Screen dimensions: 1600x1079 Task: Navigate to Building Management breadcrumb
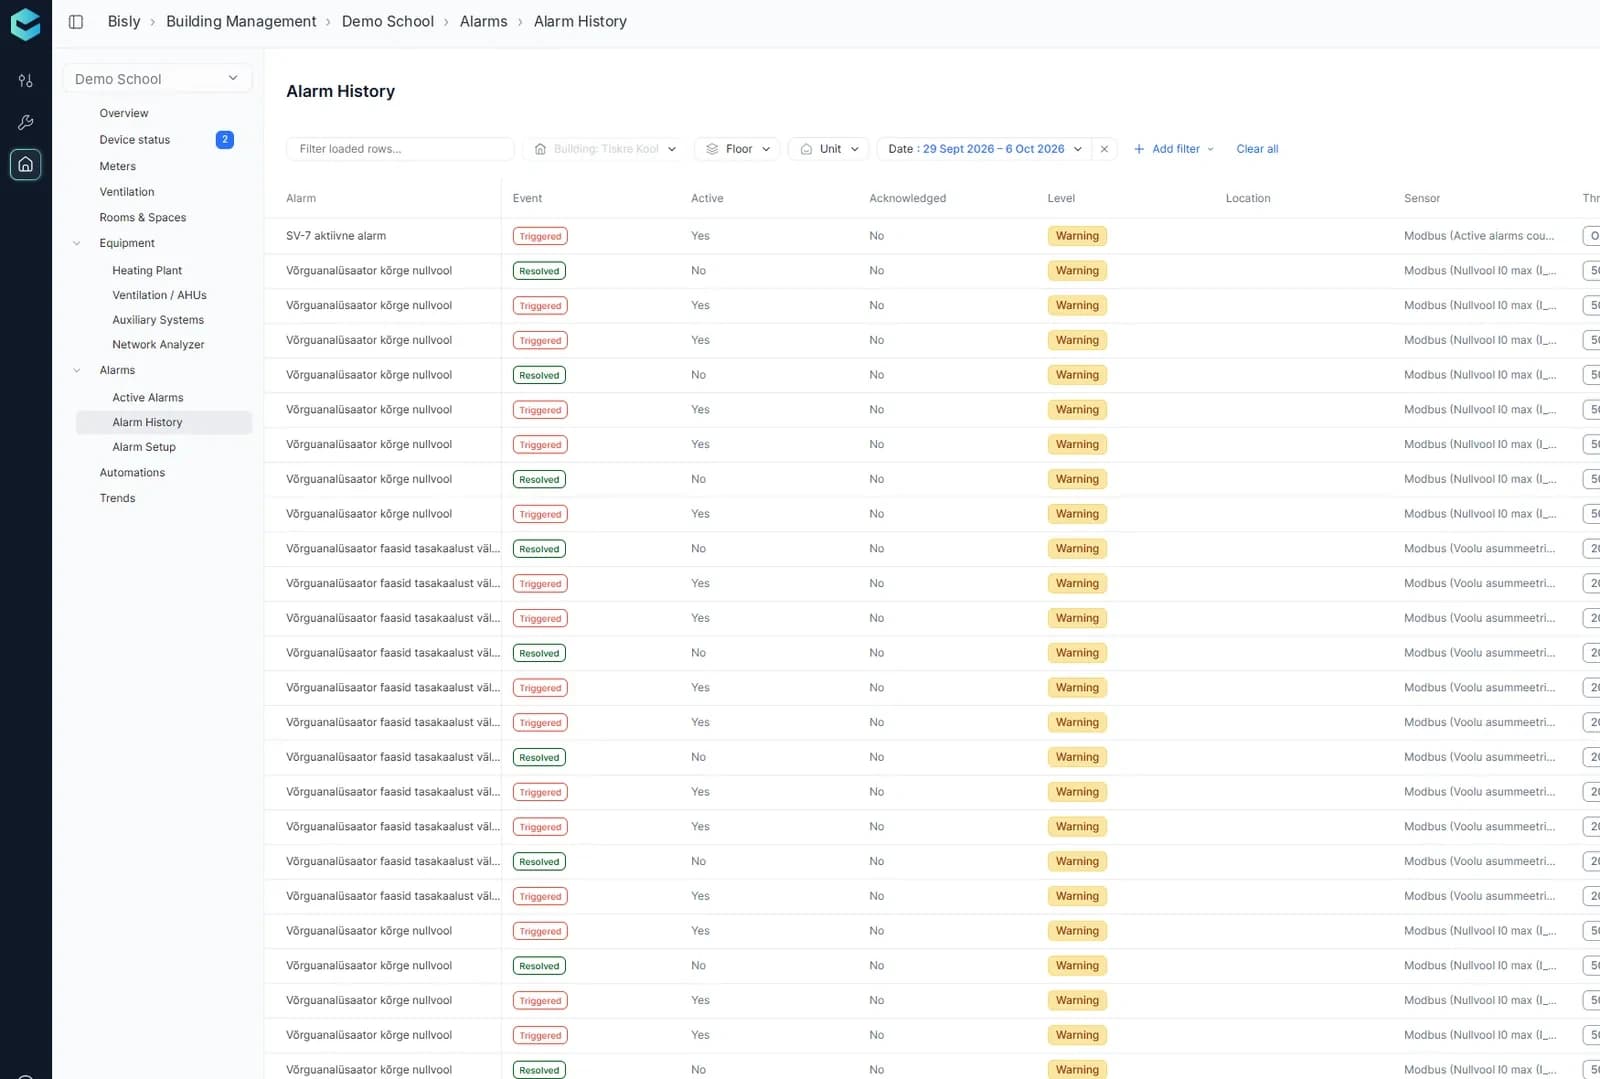pos(241,21)
